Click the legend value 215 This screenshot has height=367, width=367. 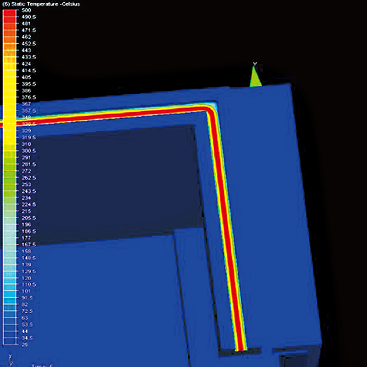(x=26, y=211)
